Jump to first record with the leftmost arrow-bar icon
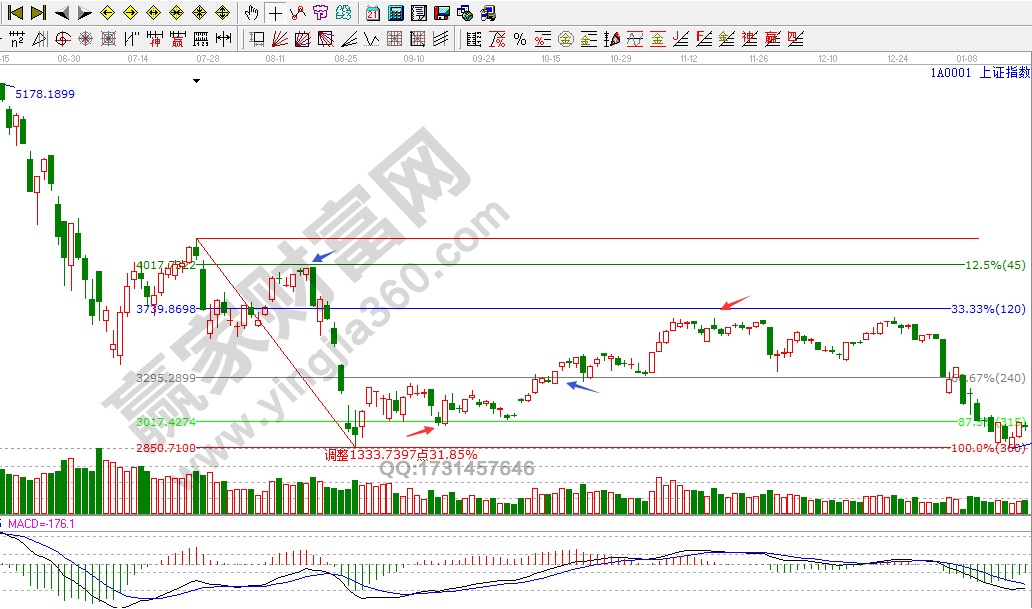 pyautogui.click(x=16, y=13)
